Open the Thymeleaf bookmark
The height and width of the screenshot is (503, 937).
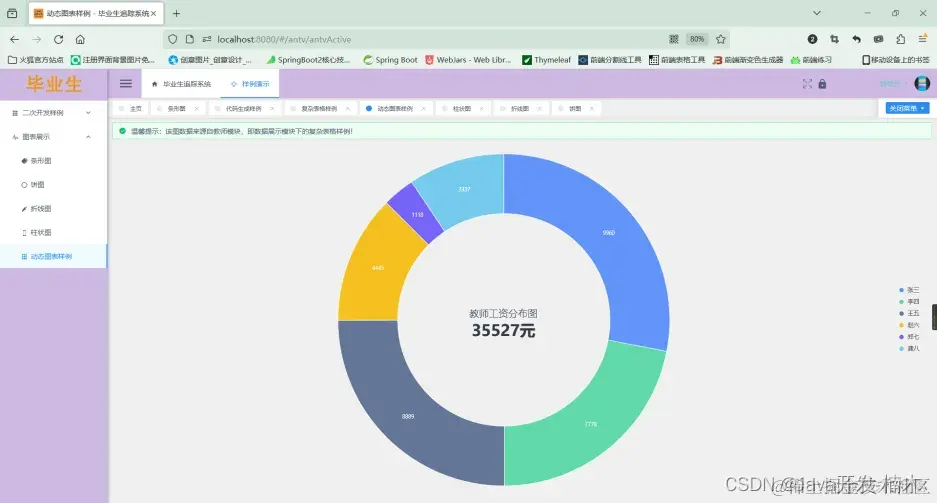pyautogui.click(x=547, y=60)
